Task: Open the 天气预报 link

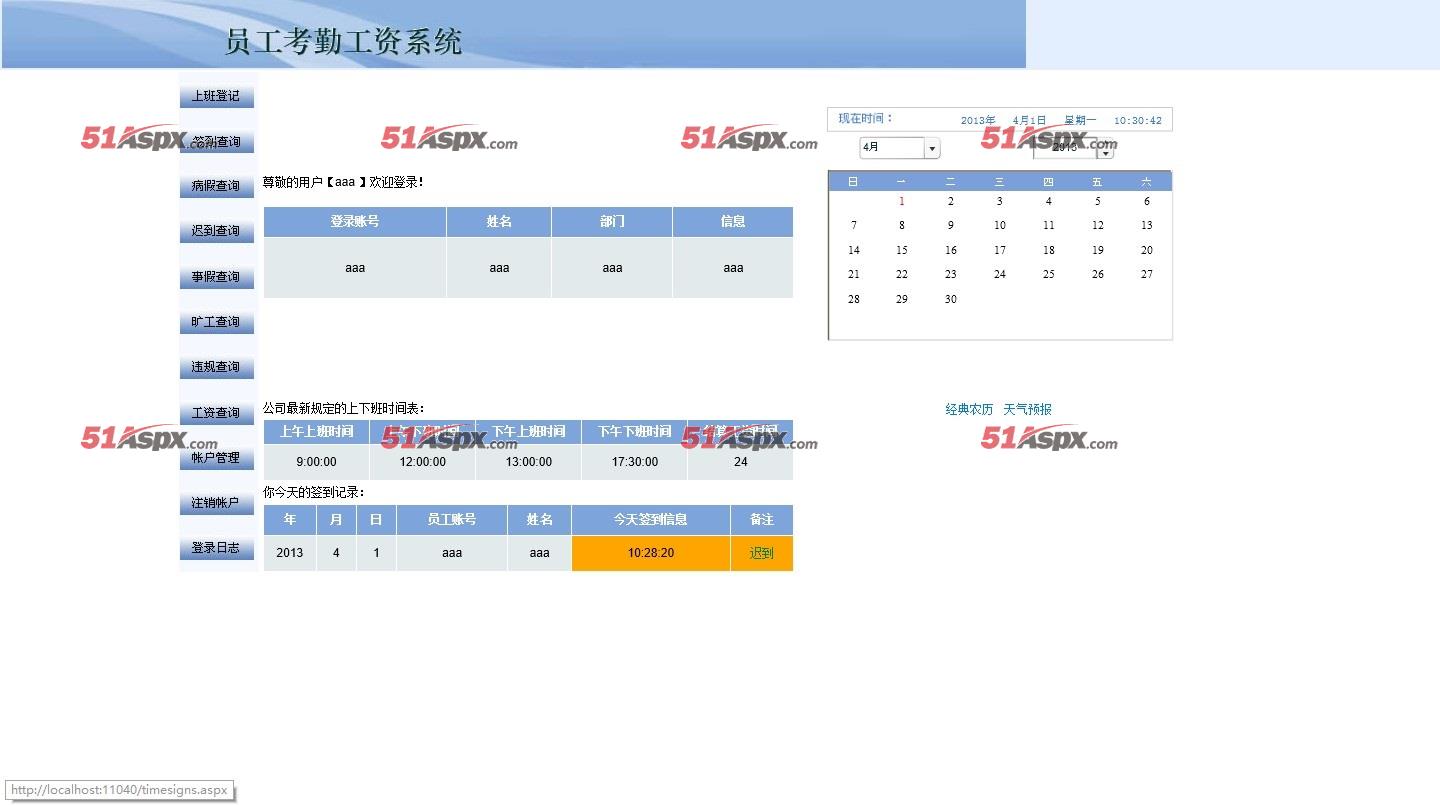Action: pyautogui.click(x=1027, y=409)
